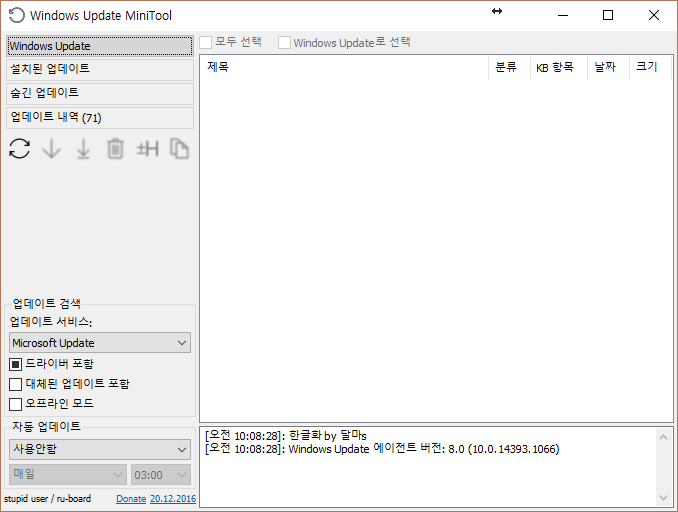678x512 pixels.
Task: Open the Microsoft Update service dropdown
Action: tap(100, 343)
